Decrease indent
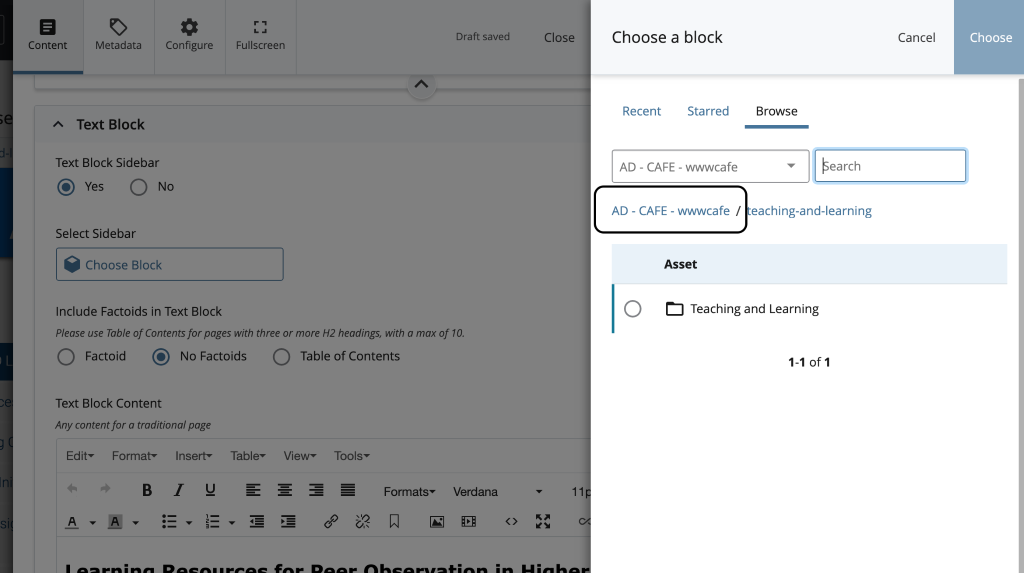This screenshot has height=573, width=1024. pyautogui.click(x=257, y=521)
